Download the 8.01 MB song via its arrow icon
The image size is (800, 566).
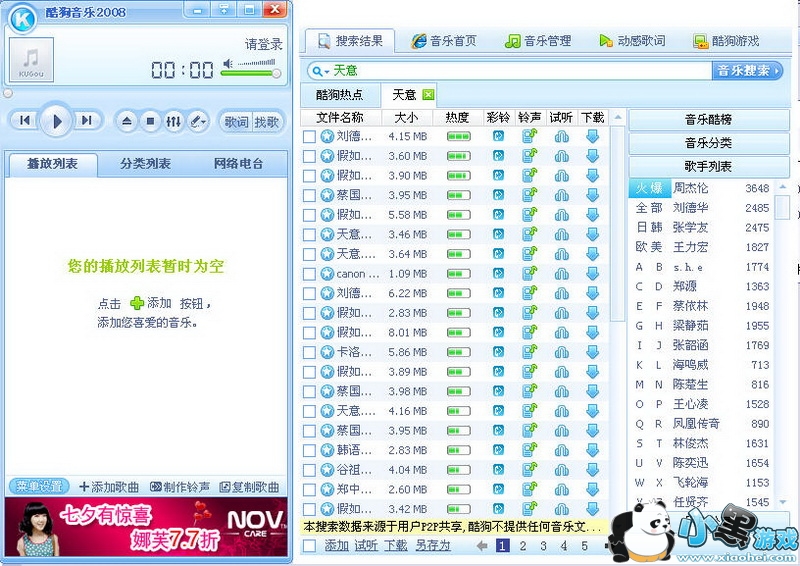[x=592, y=332]
